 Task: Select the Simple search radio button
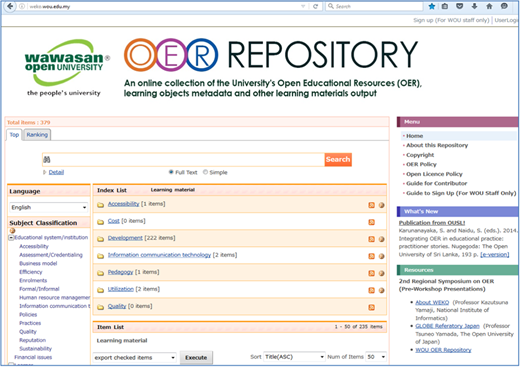pos(205,172)
